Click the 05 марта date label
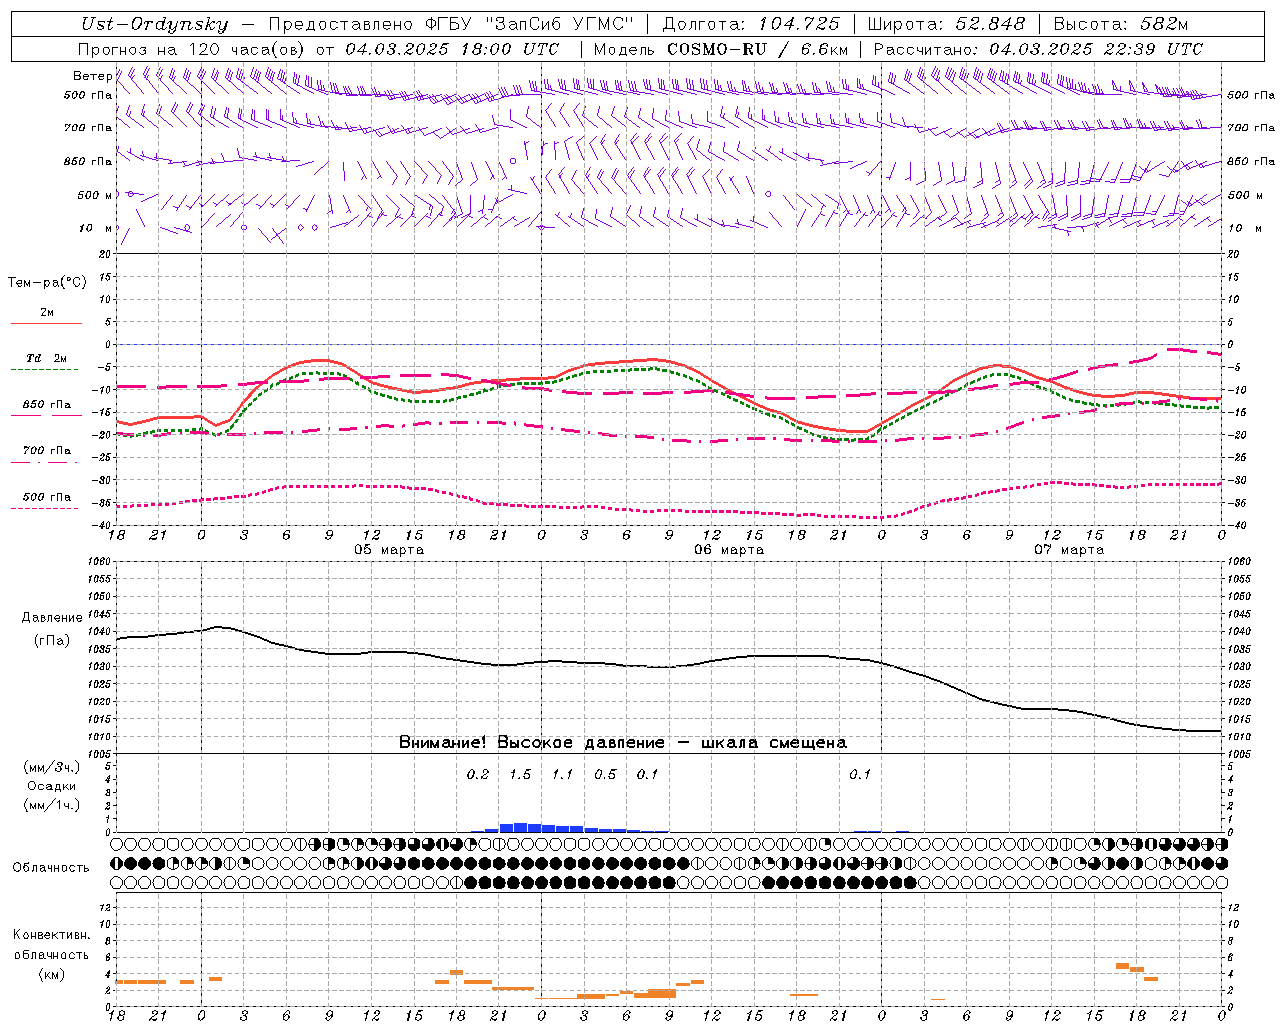This screenshot has height=1024, width=1280. click(x=389, y=550)
